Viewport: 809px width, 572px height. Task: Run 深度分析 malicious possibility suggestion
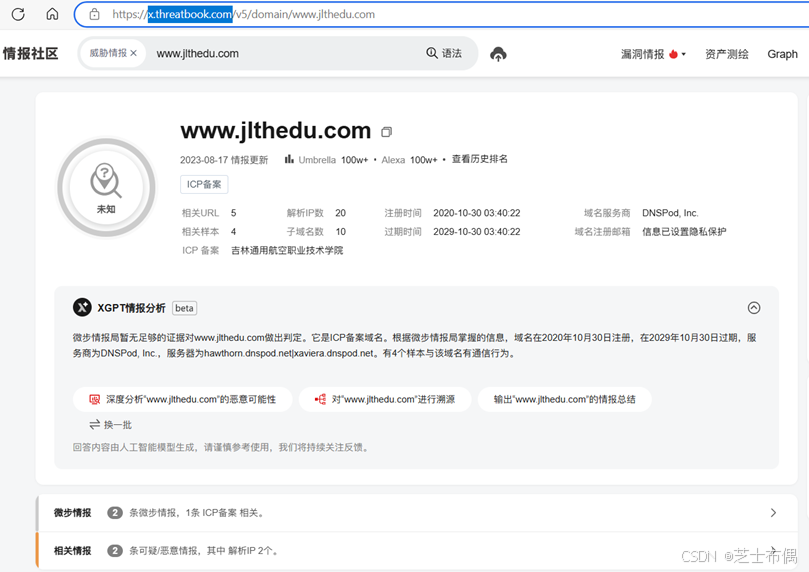[x=183, y=399]
